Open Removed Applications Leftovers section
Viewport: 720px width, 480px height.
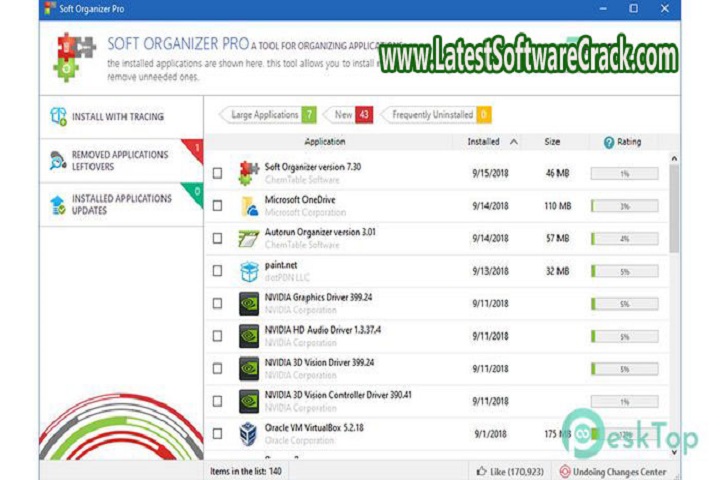point(121,161)
